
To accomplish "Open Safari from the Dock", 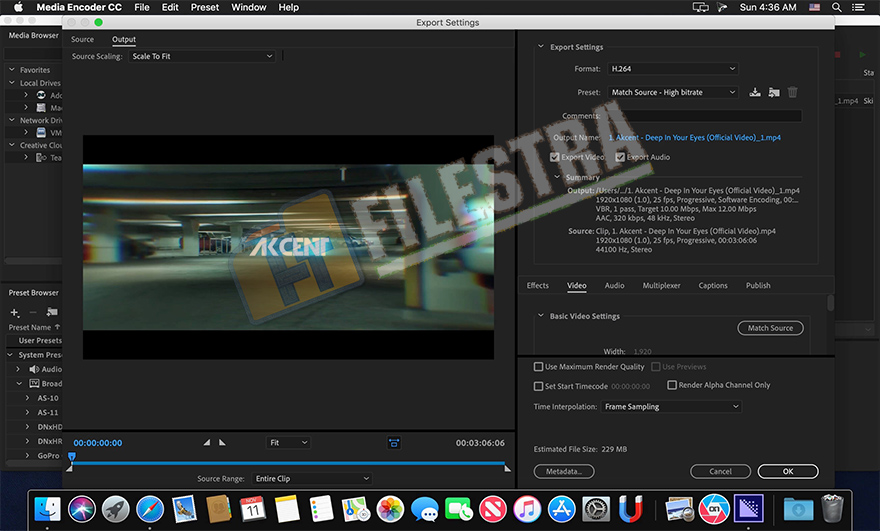I will [150, 510].
